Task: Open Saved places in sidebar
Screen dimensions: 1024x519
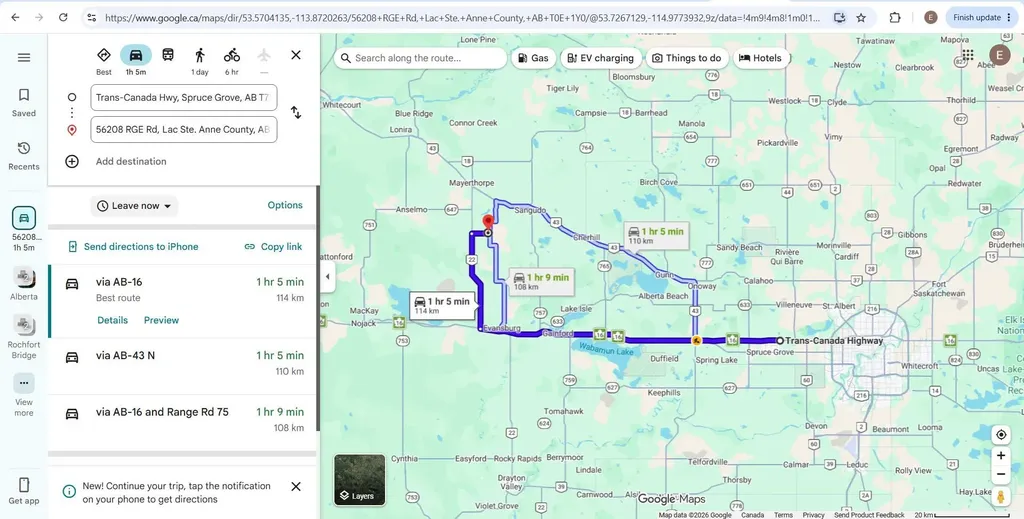Action: (24, 103)
